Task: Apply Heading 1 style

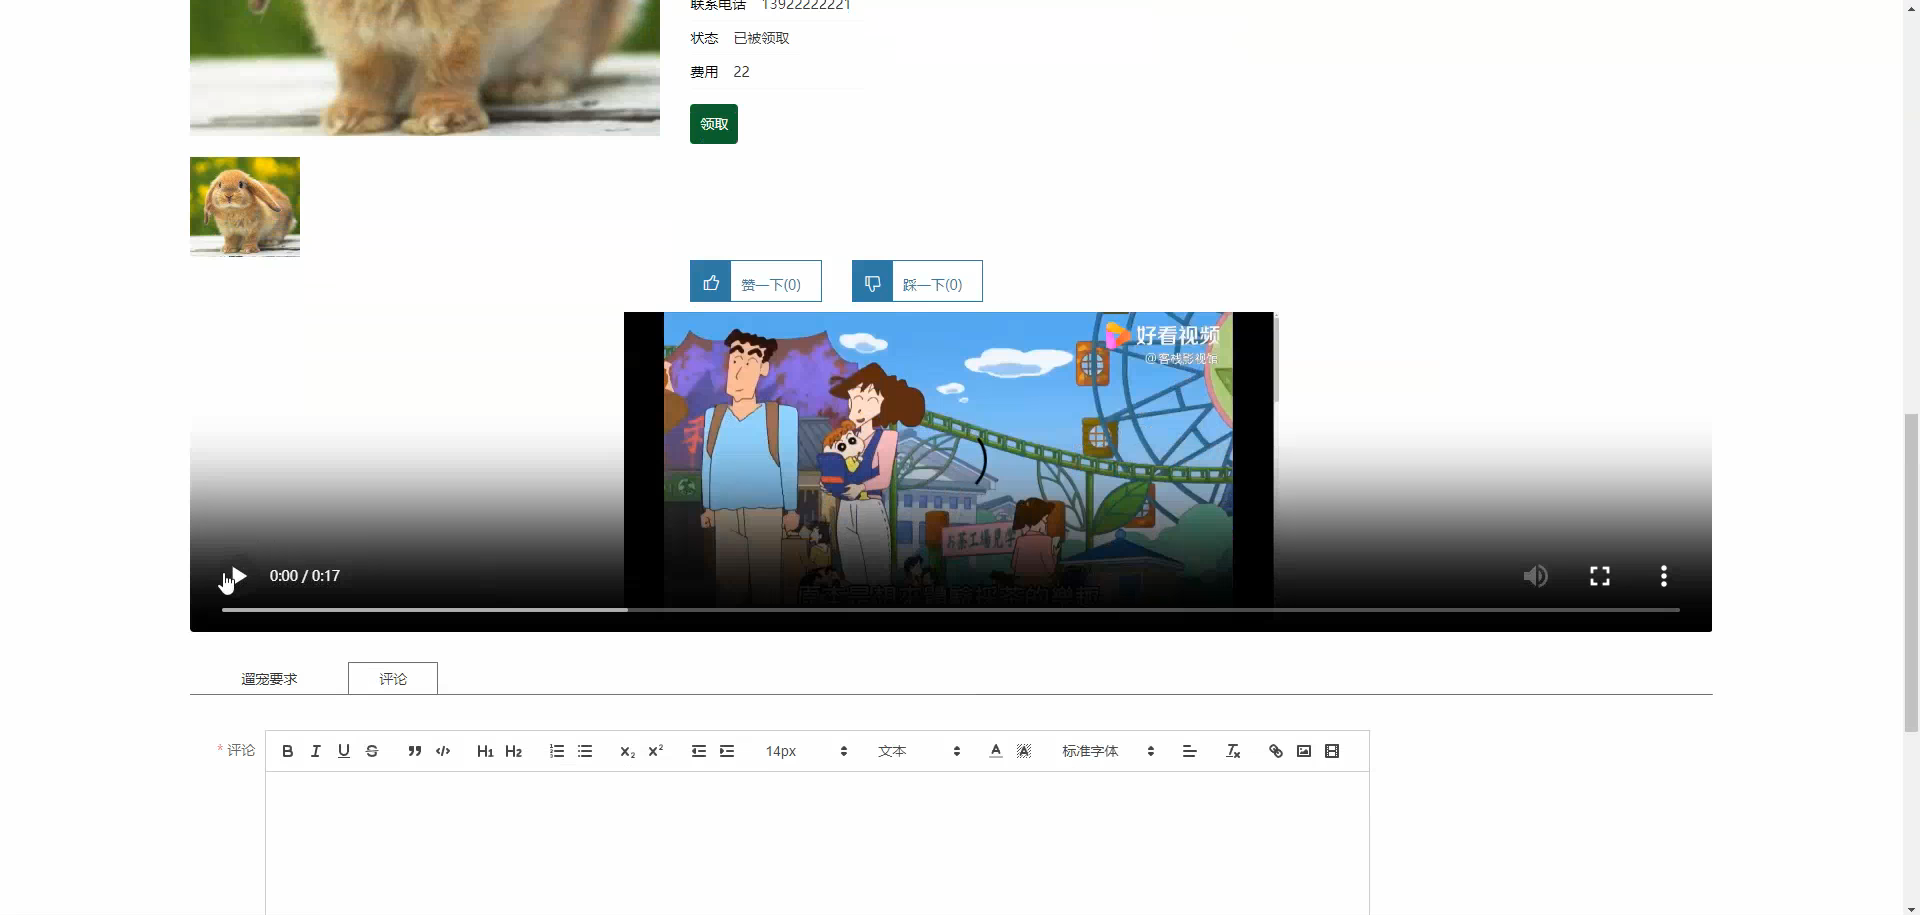Action: pyautogui.click(x=485, y=751)
